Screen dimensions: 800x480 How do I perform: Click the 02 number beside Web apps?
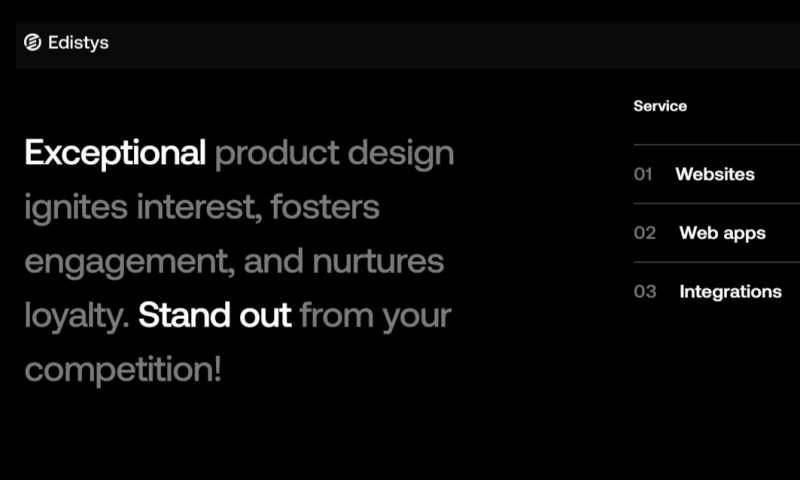(645, 233)
